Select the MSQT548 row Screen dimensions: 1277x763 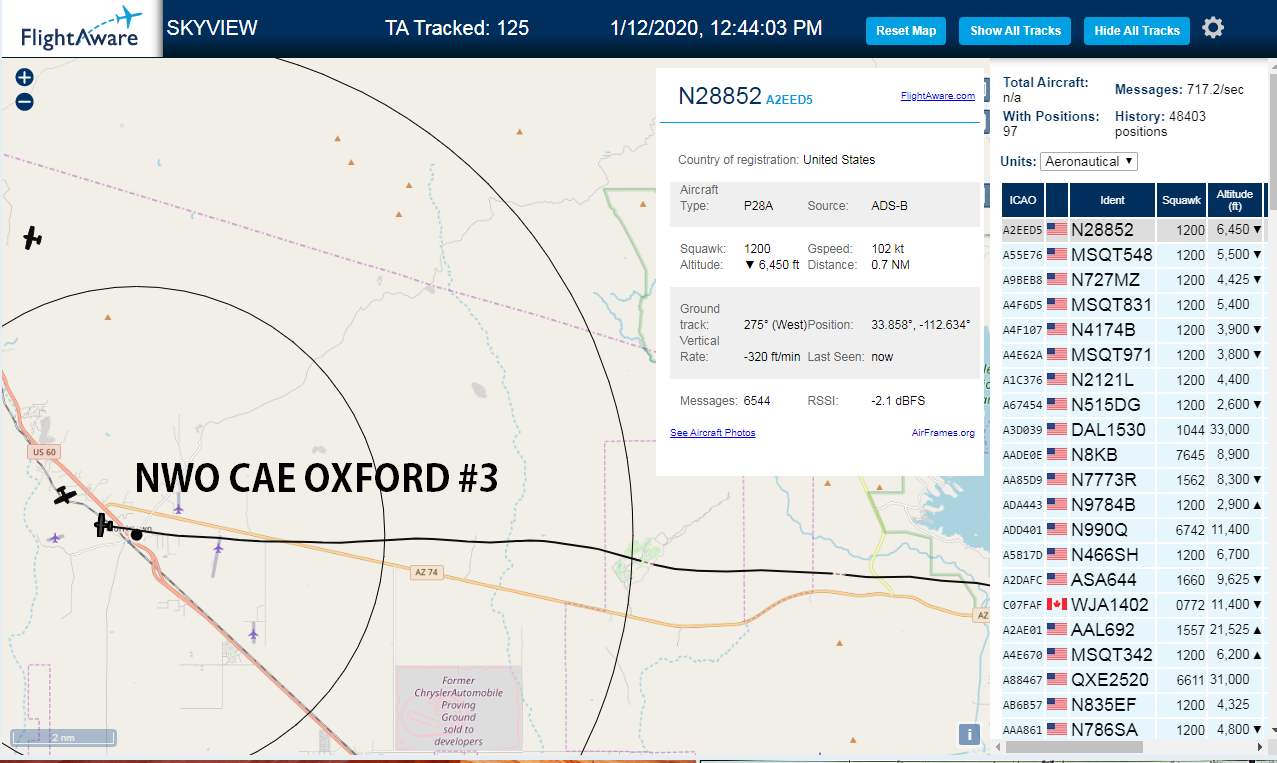coord(1133,254)
